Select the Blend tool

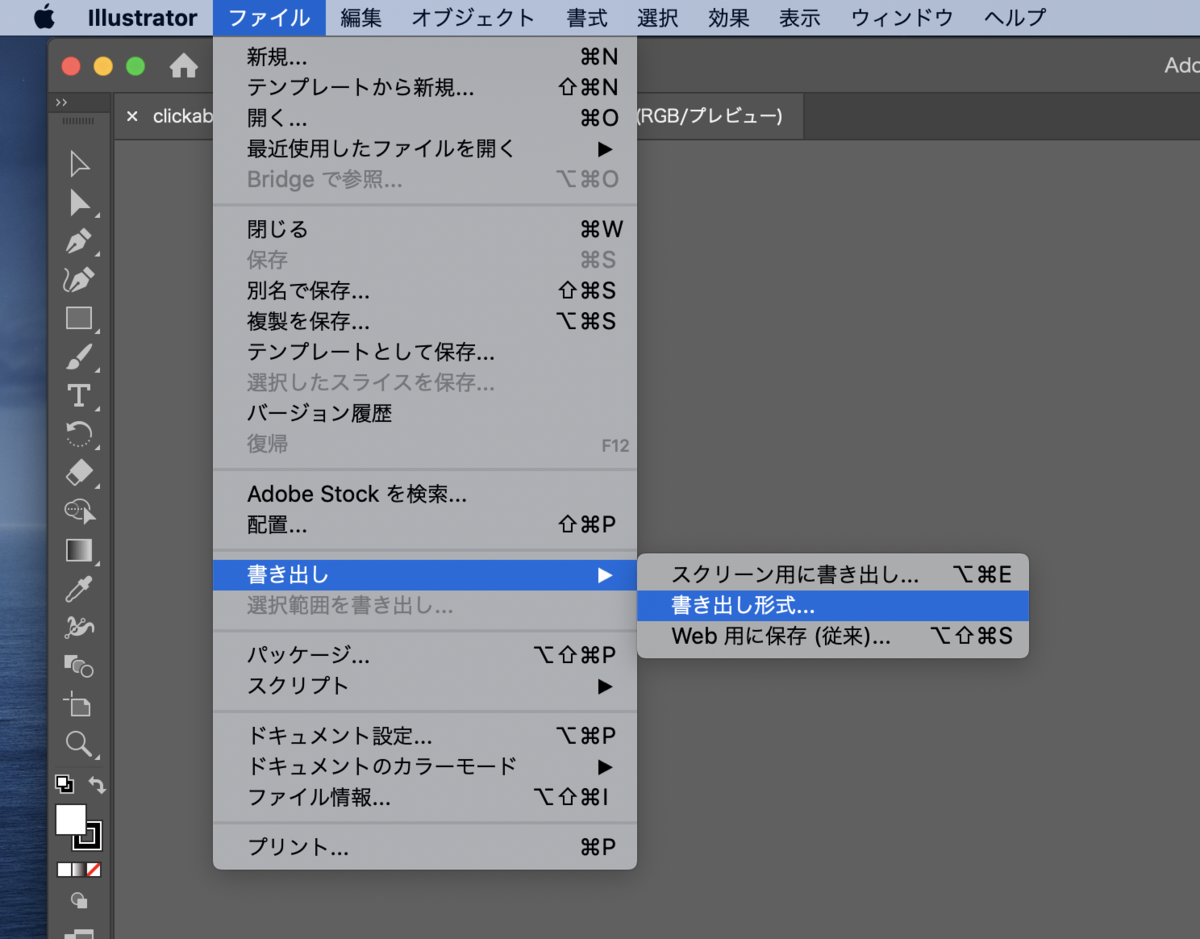[x=79, y=665]
